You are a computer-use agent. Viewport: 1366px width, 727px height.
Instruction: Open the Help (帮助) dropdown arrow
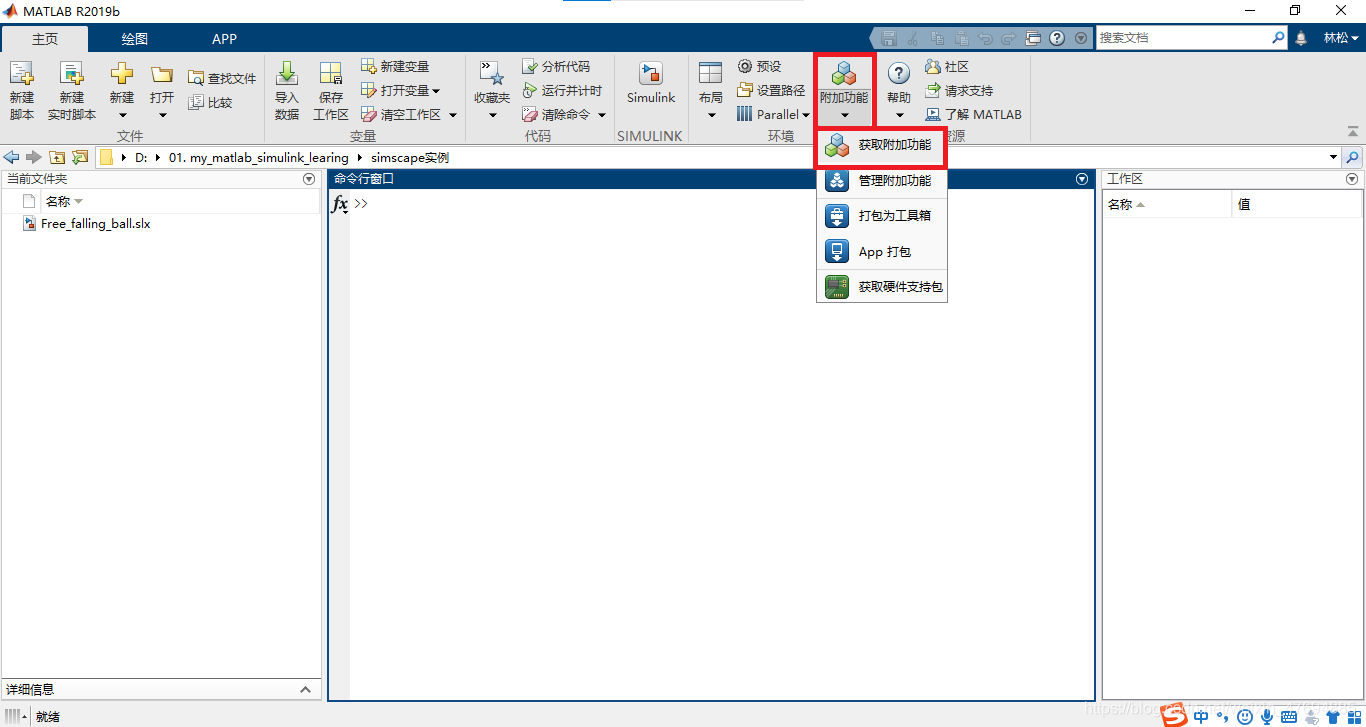tap(899, 115)
